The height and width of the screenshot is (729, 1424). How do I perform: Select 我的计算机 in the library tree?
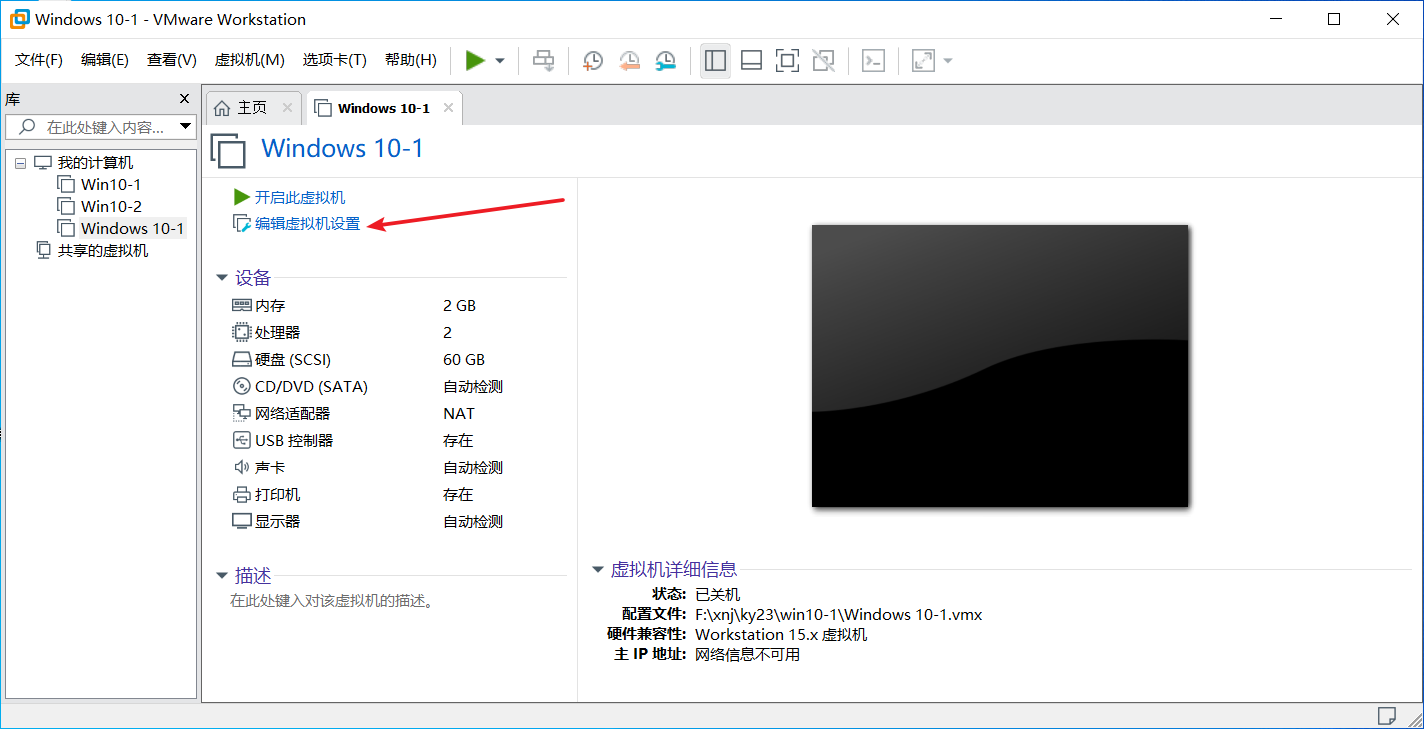95,163
